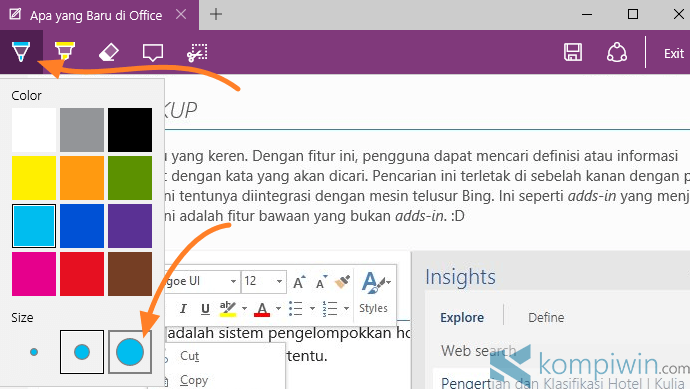Select the largest pen size
This screenshot has height=389, width=690.
tap(130, 352)
